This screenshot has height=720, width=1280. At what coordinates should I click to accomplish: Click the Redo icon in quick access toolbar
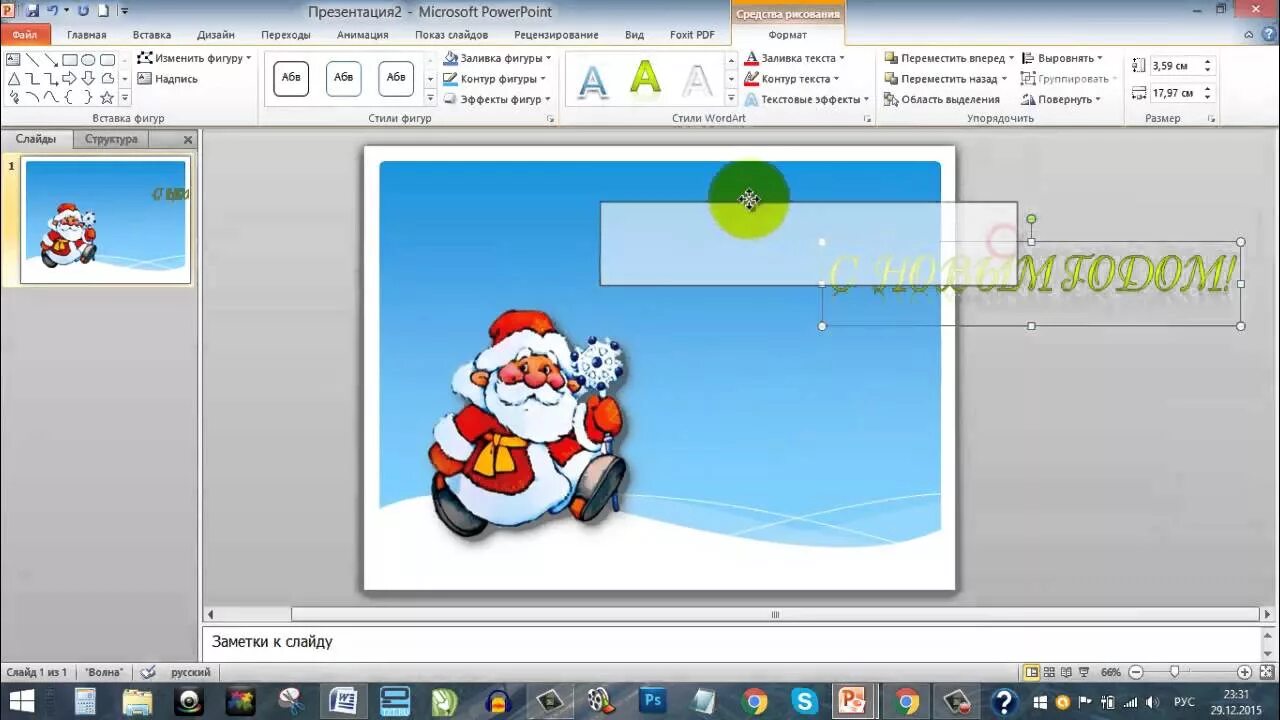pos(83,10)
